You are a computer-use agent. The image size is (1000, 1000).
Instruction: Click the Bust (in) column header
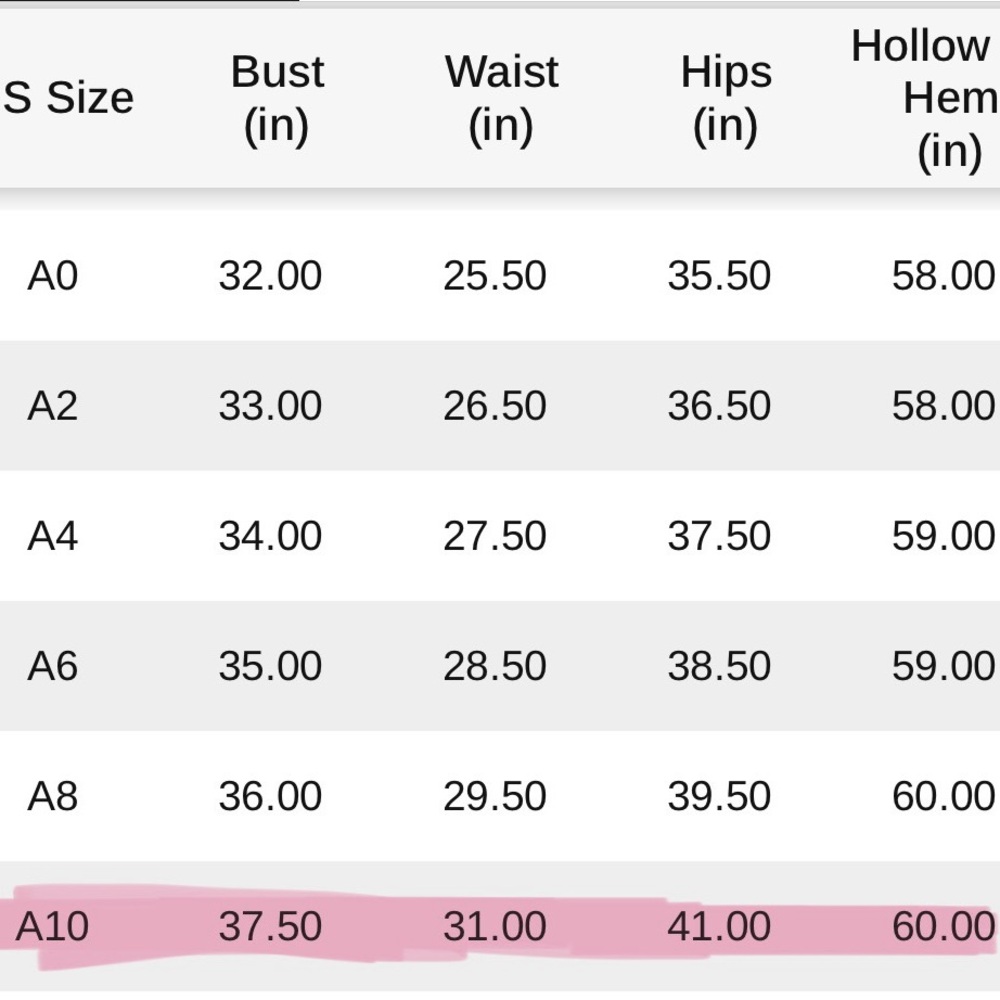coord(277,98)
